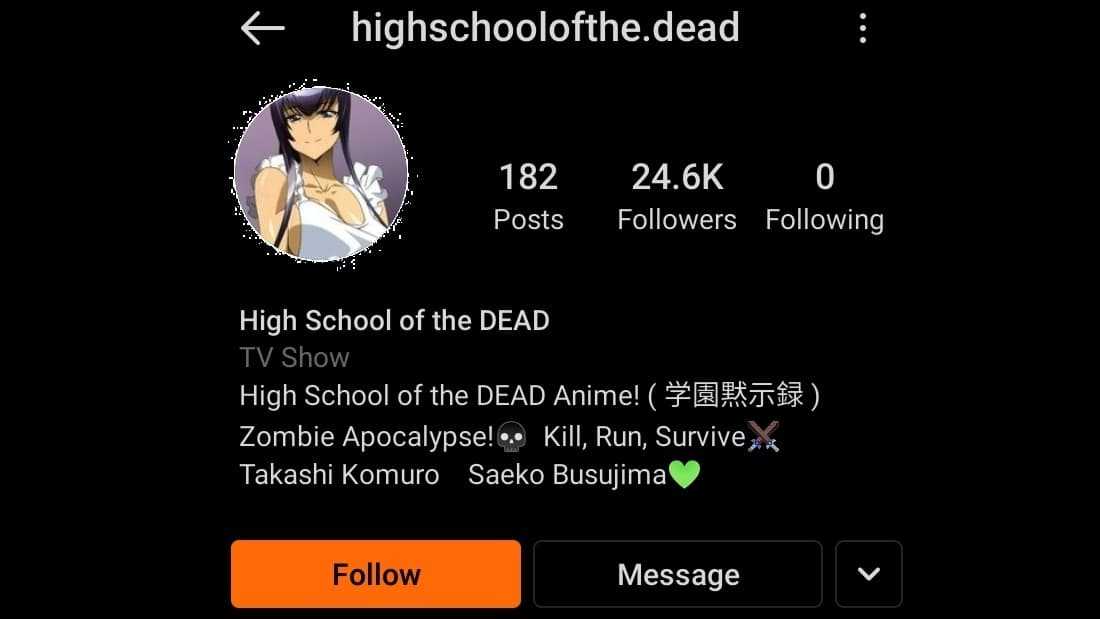Image resolution: width=1100 pixels, height=619 pixels.
Task: Tap the High School of the DEAD name
Action: pos(394,321)
